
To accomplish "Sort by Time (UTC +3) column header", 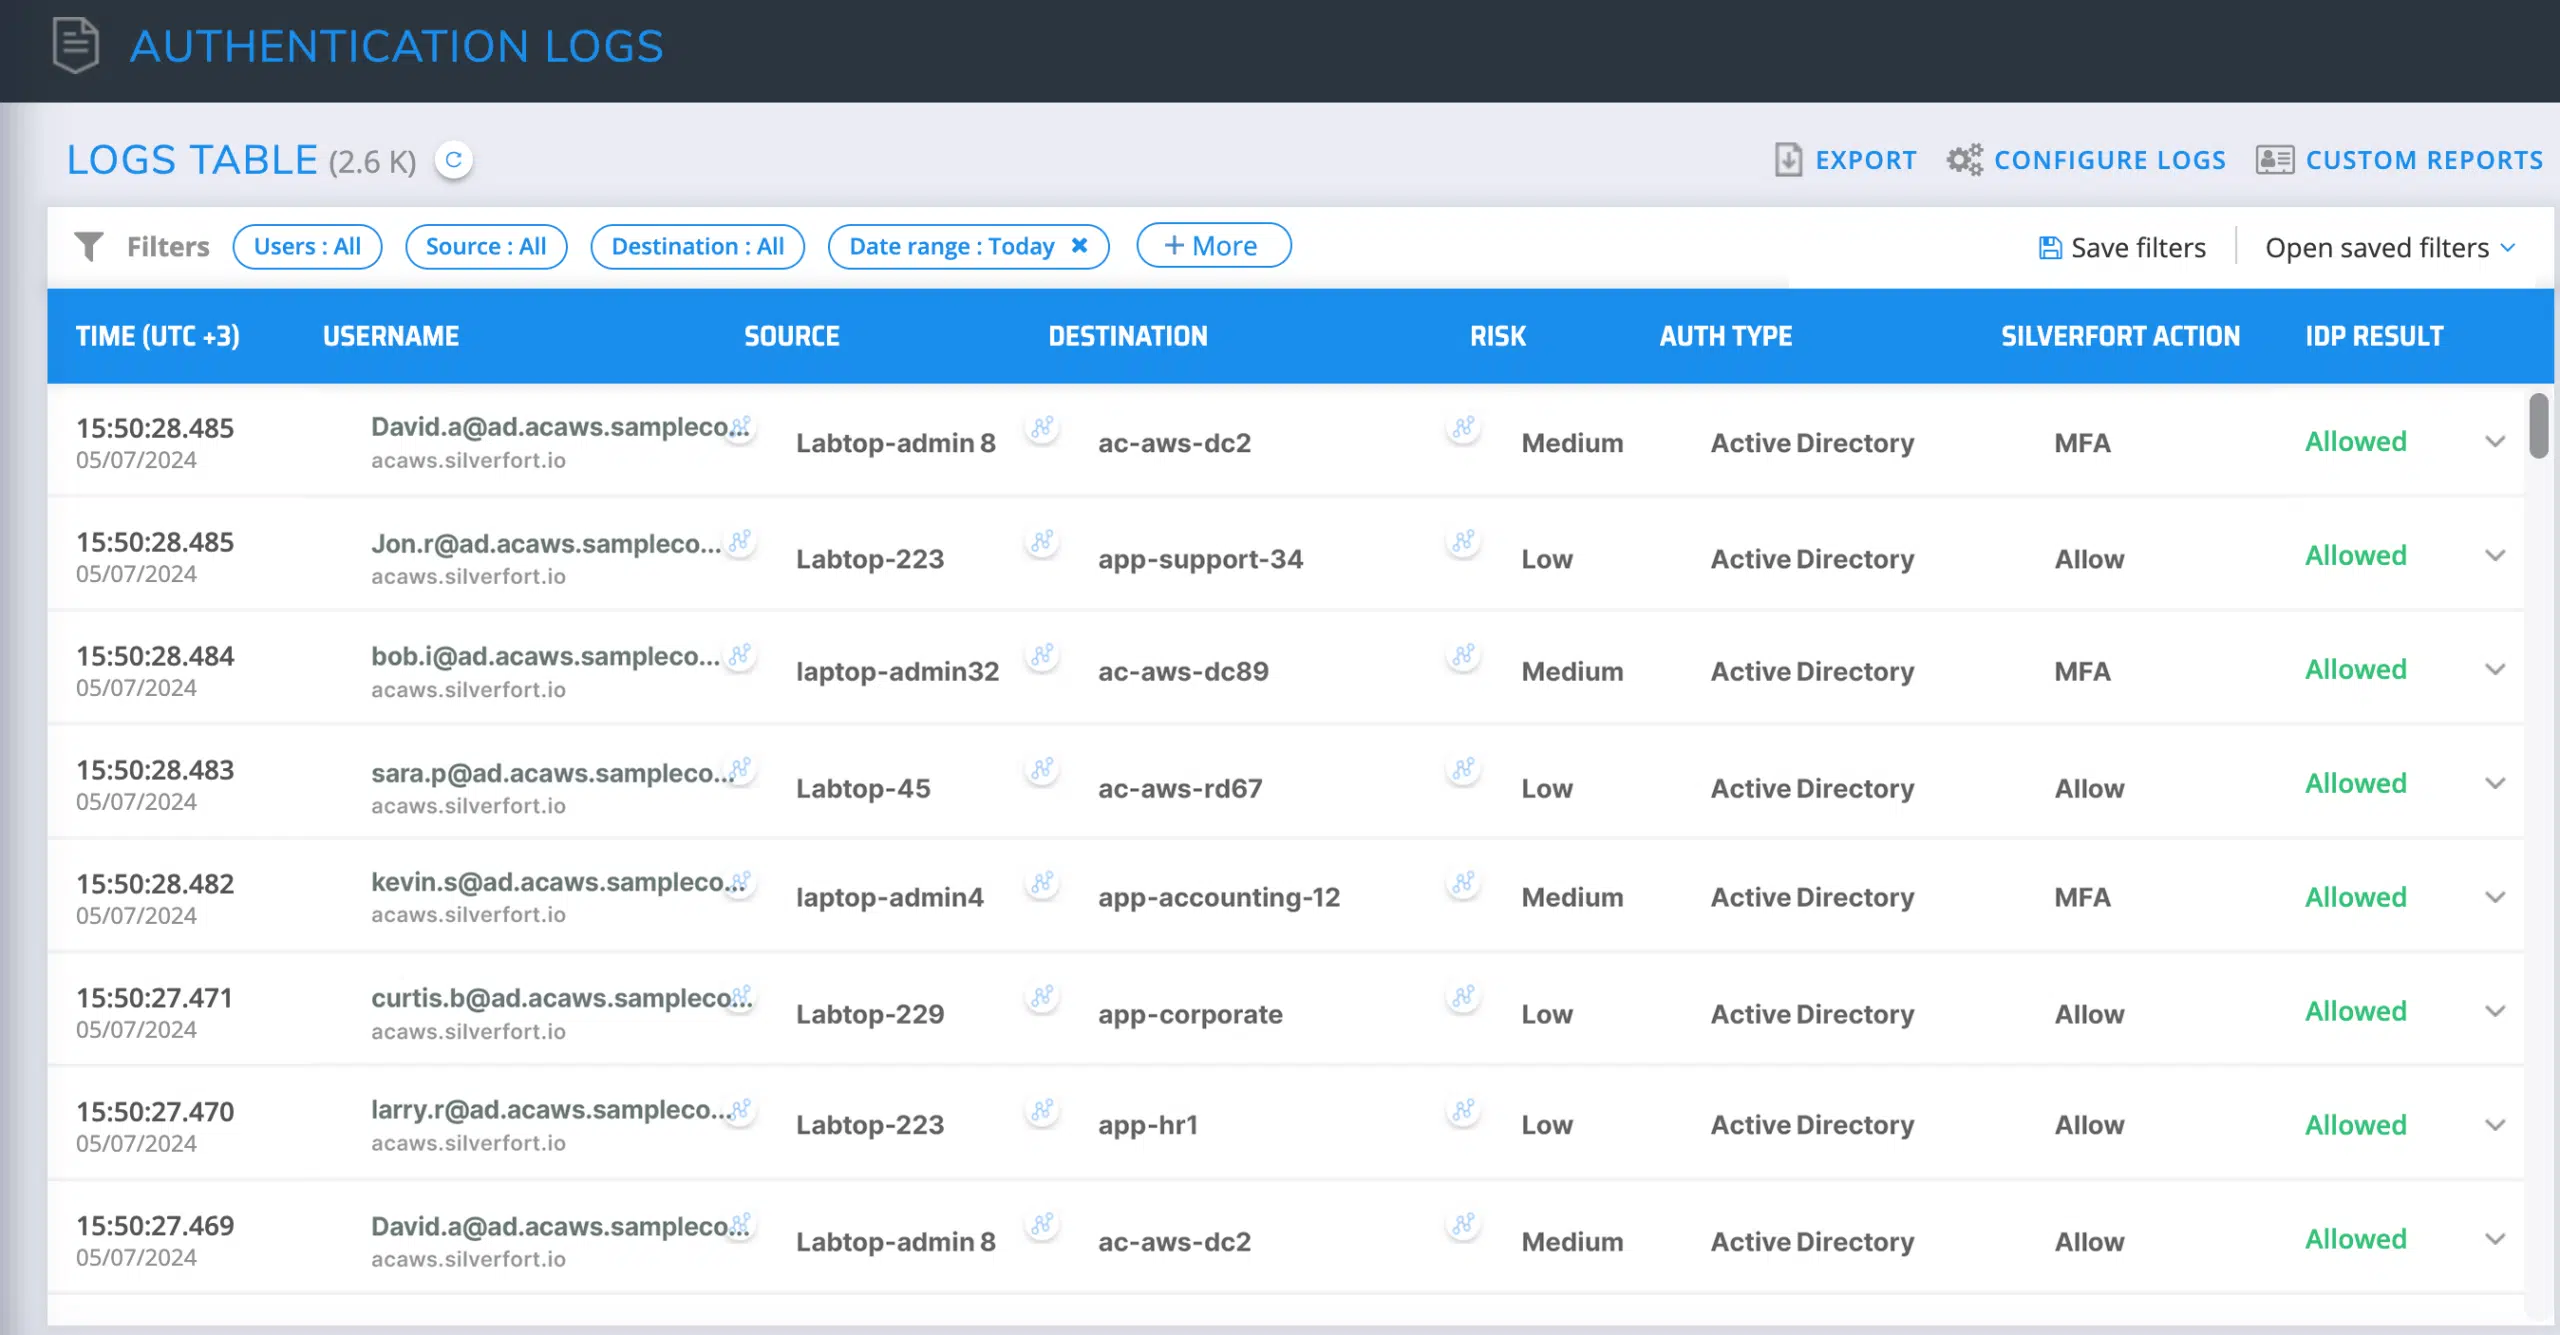I will coord(158,336).
